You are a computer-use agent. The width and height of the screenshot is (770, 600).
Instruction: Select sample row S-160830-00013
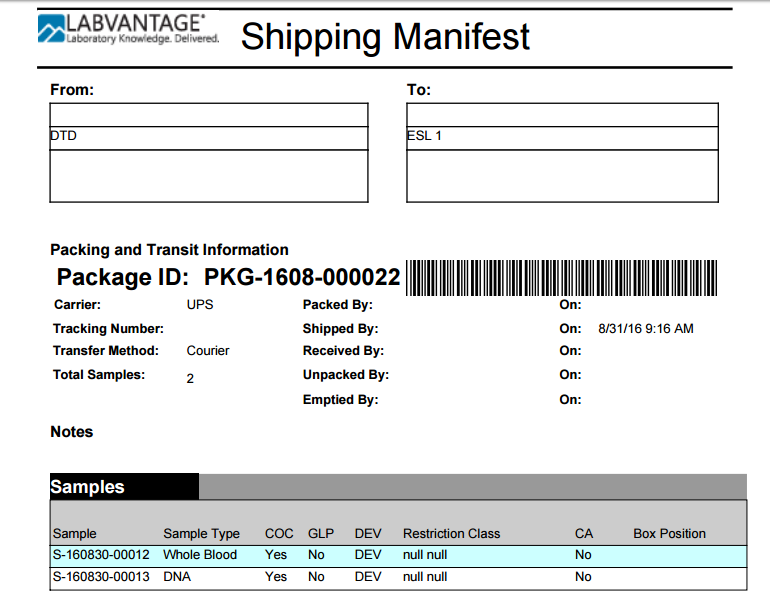coord(398,578)
